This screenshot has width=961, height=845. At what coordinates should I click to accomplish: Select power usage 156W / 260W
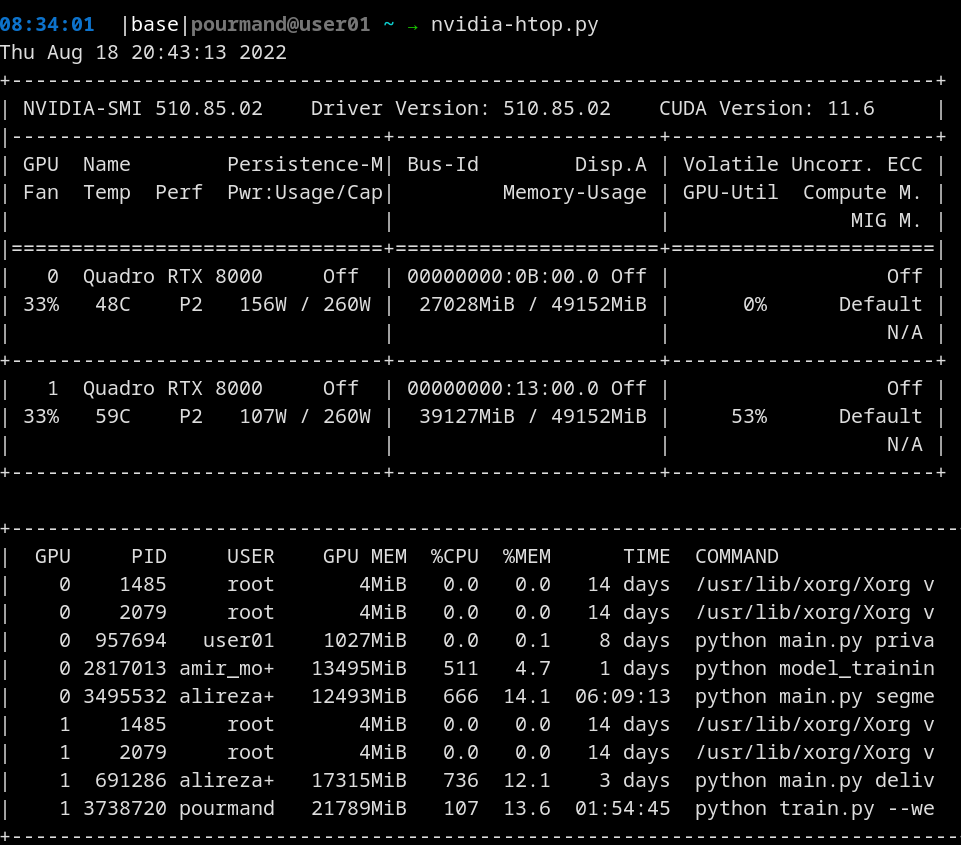click(x=305, y=305)
